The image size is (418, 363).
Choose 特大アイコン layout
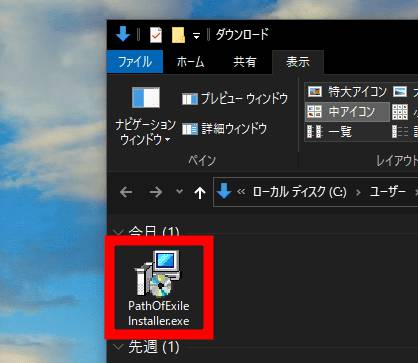pos(347,92)
